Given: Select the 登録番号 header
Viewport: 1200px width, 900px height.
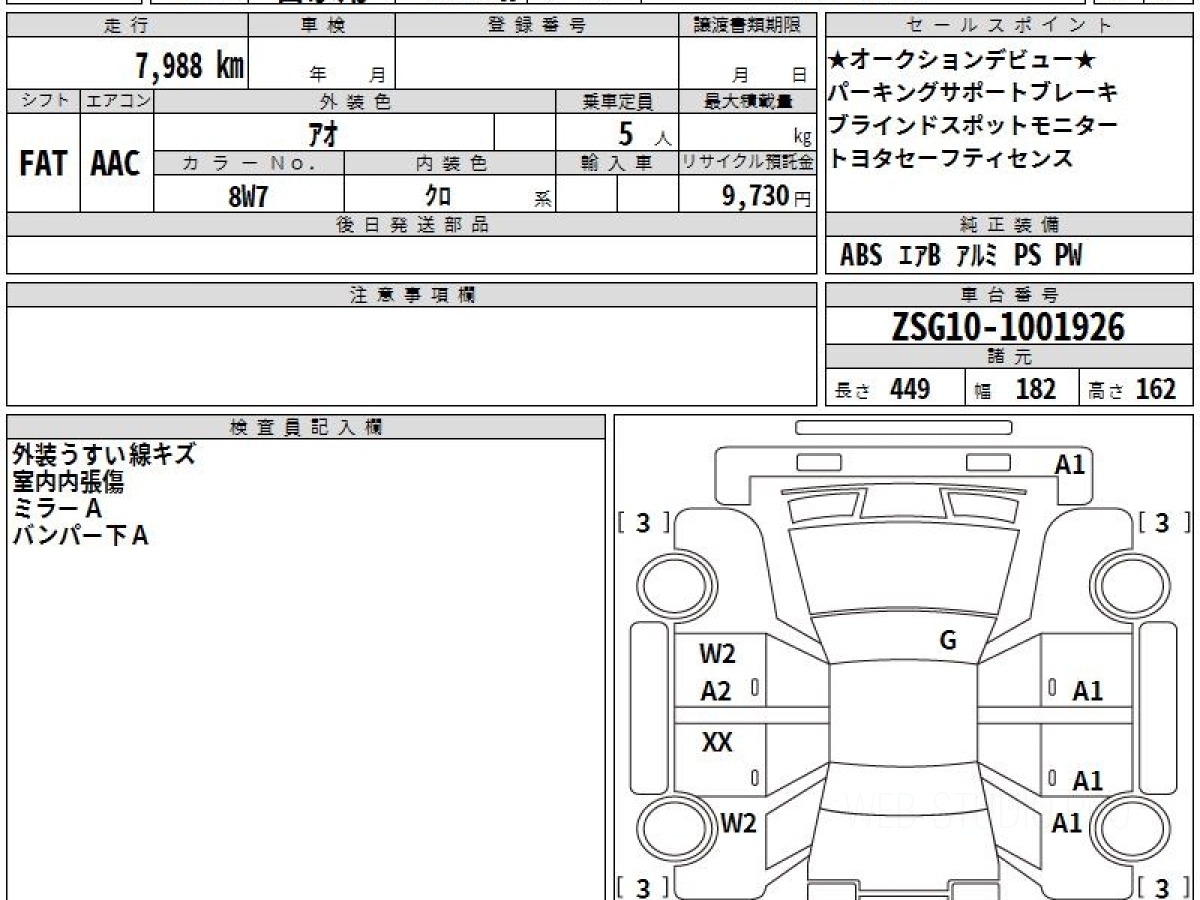Looking at the screenshot, I should pyautogui.click(x=537, y=26).
